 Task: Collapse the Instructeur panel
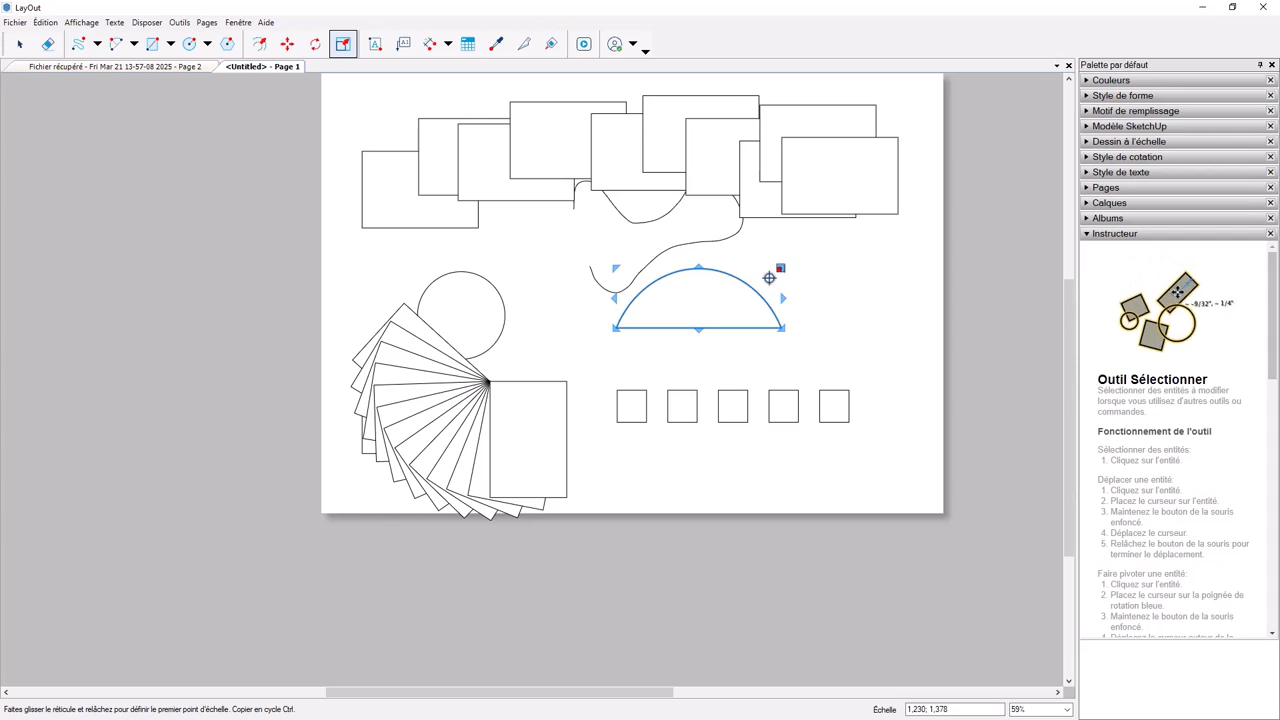point(1086,233)
